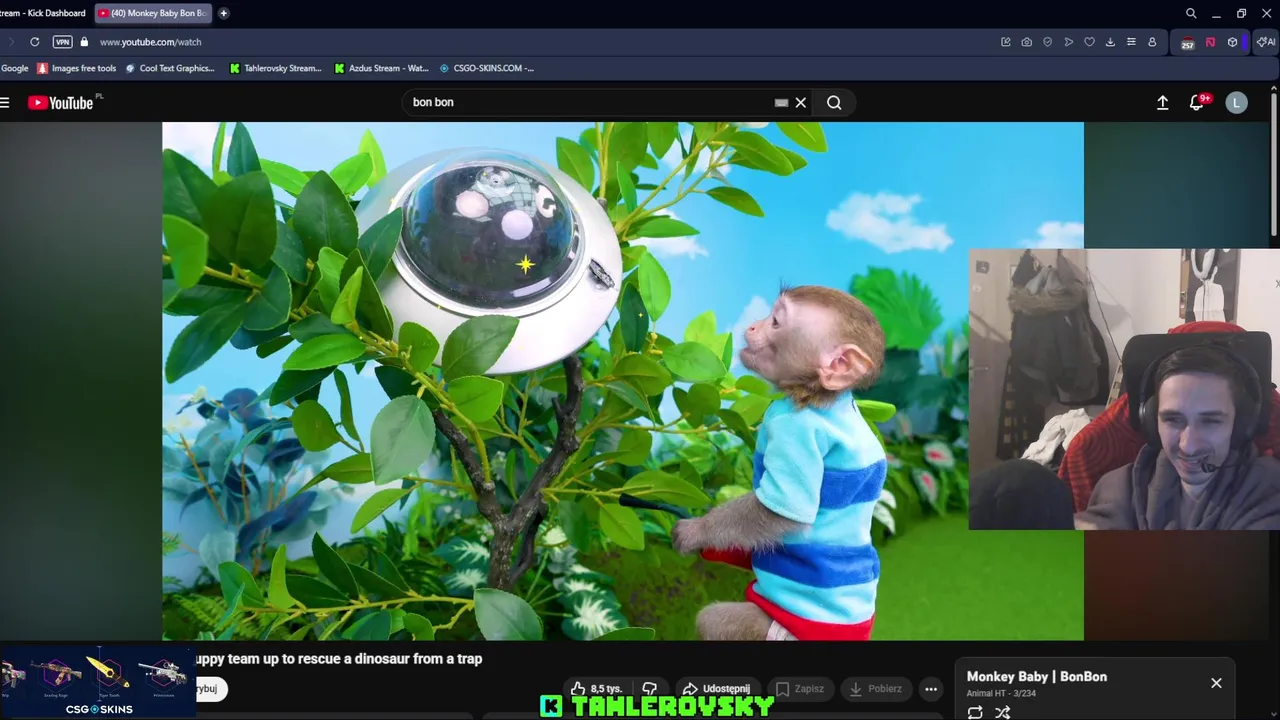Select the Monkey Baby Bon Bon tab
Image resolution: width=1280 pixels, height=720 pixels.
click(152, 13)
